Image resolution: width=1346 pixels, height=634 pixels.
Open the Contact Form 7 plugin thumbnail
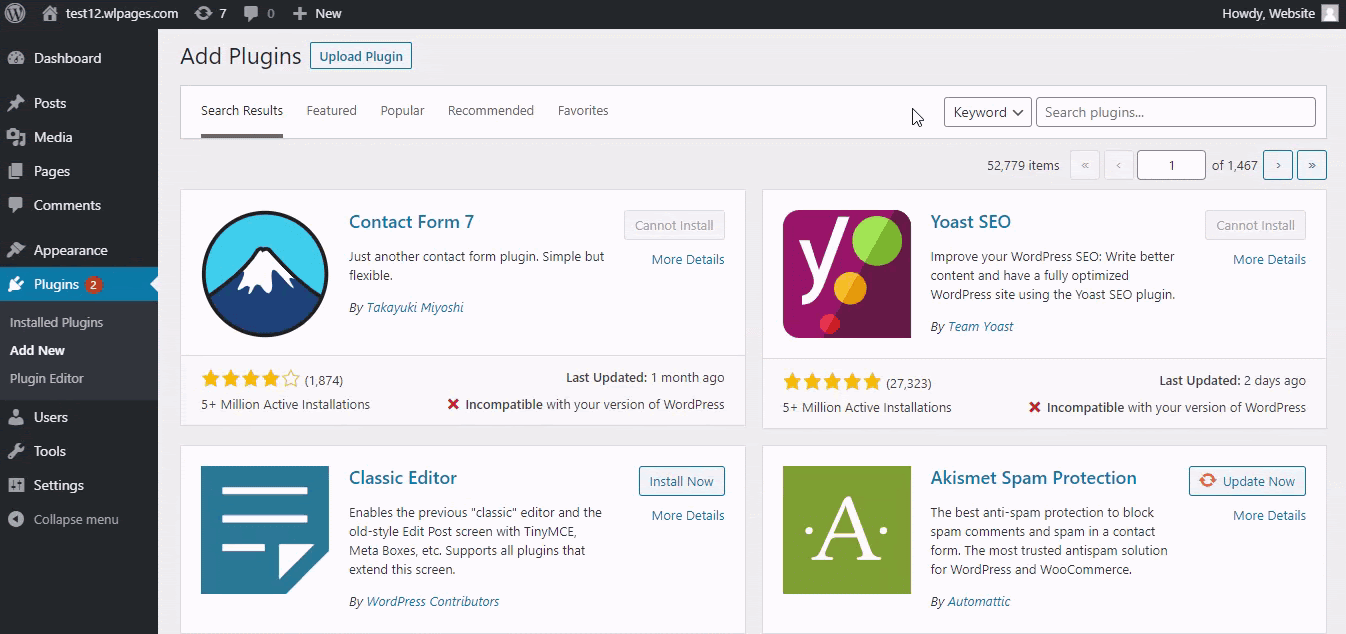coord(265,274)
